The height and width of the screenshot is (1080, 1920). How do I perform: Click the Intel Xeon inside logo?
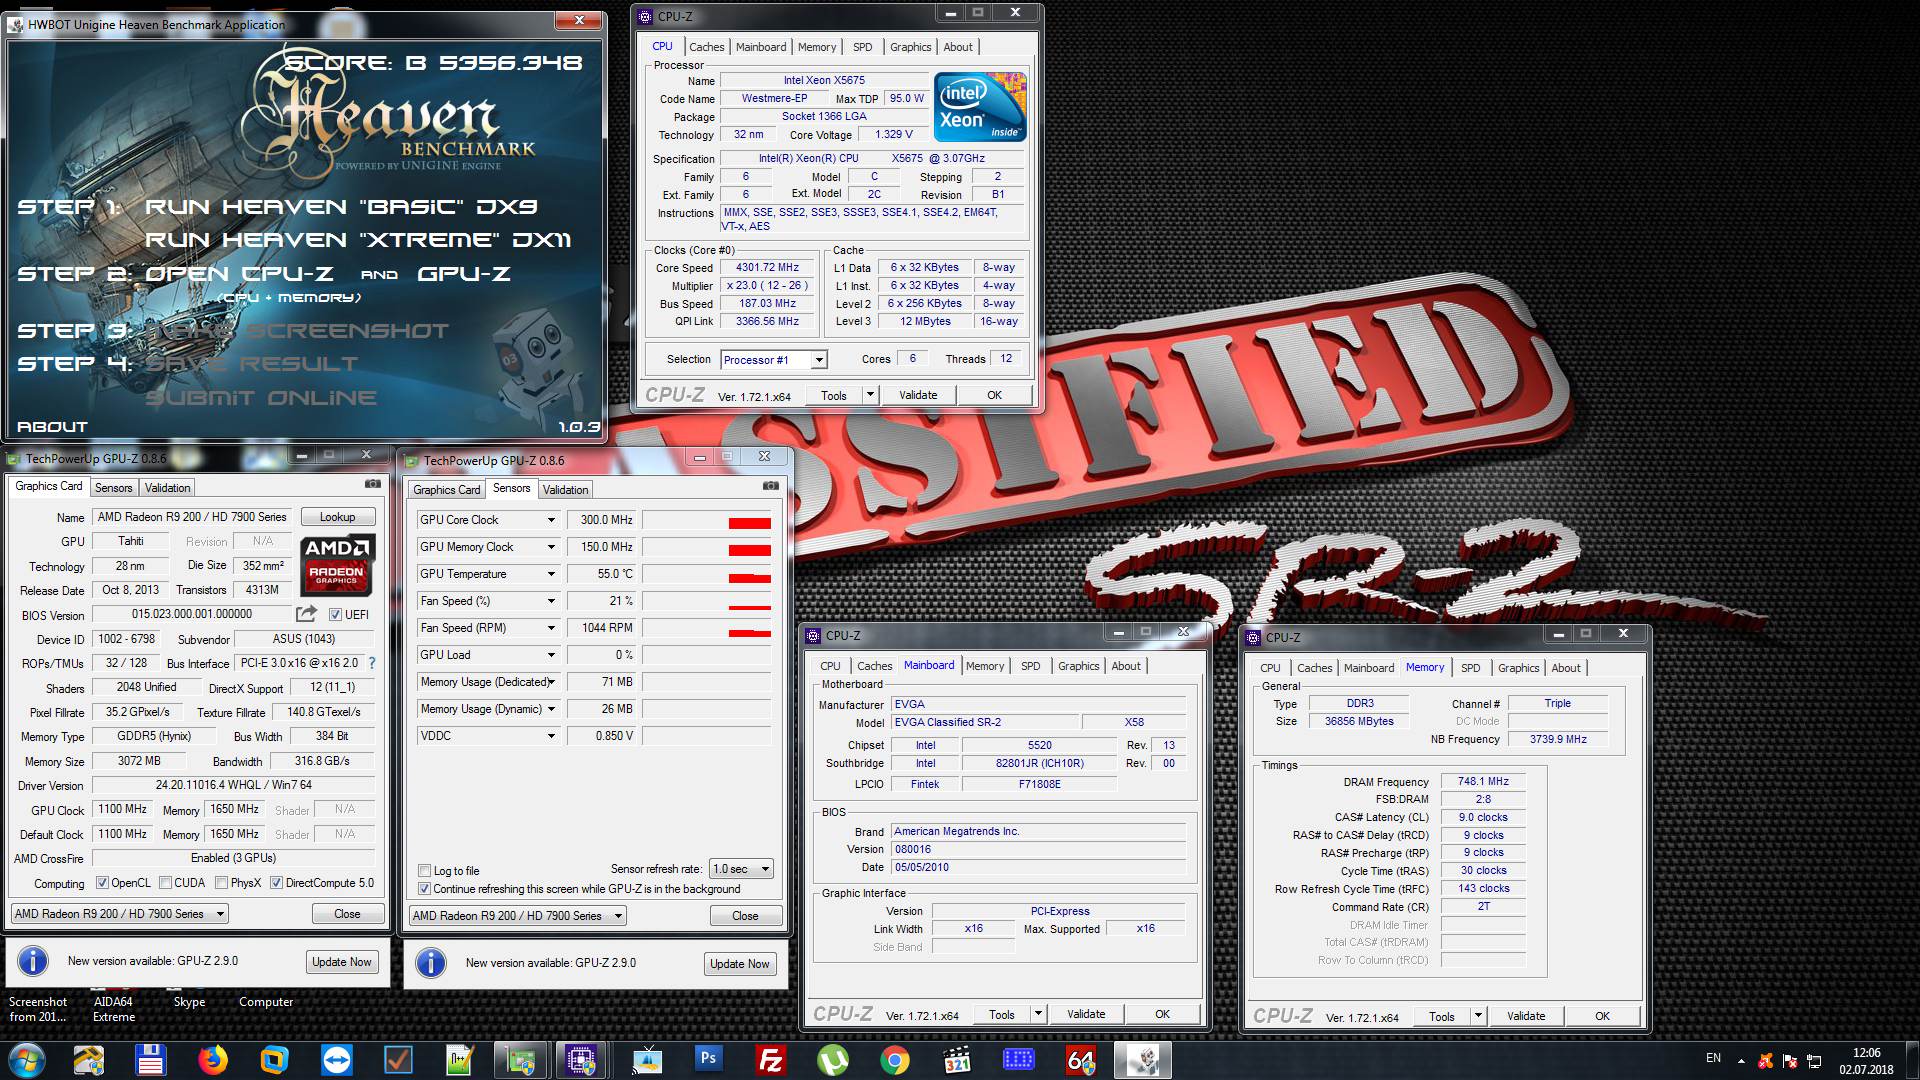[980, 106]
